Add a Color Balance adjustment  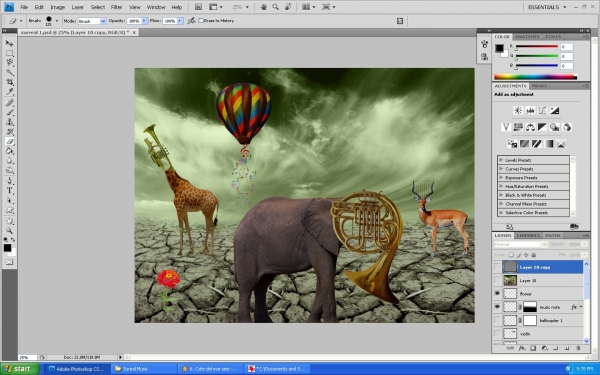530,127
